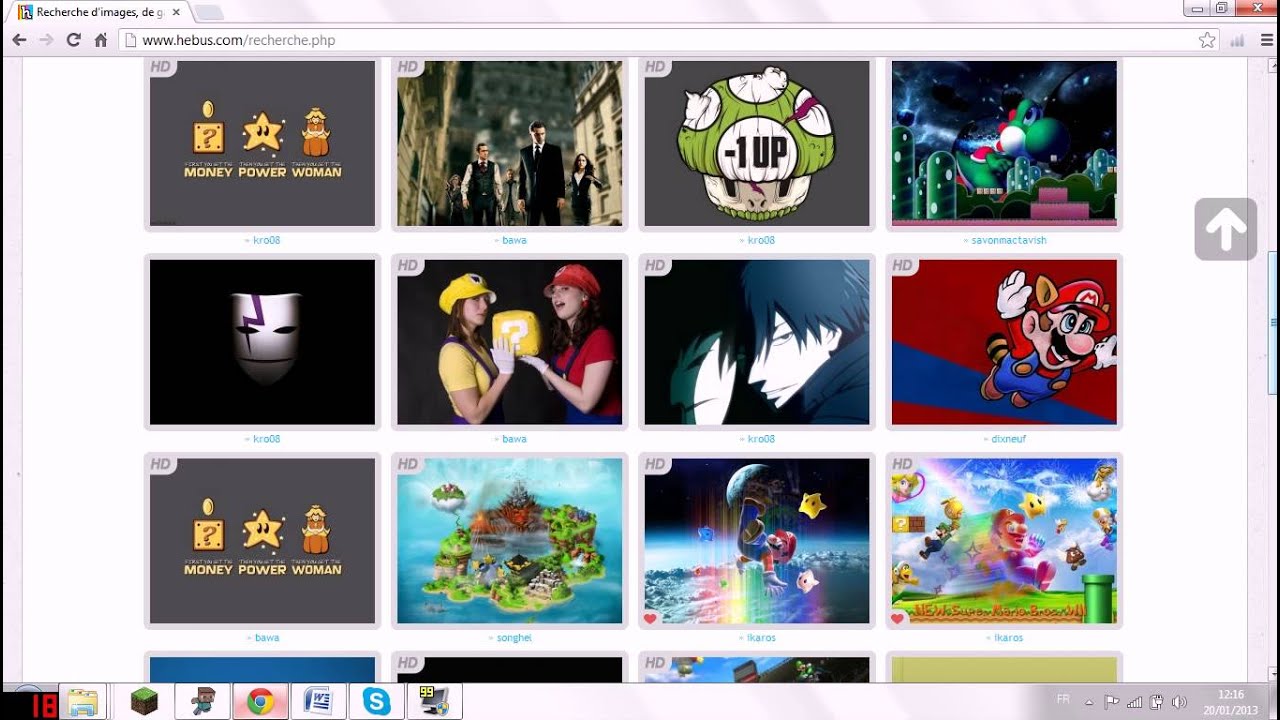
Task: Switch to Google Chrome in the taskbar
Action: 261,702
